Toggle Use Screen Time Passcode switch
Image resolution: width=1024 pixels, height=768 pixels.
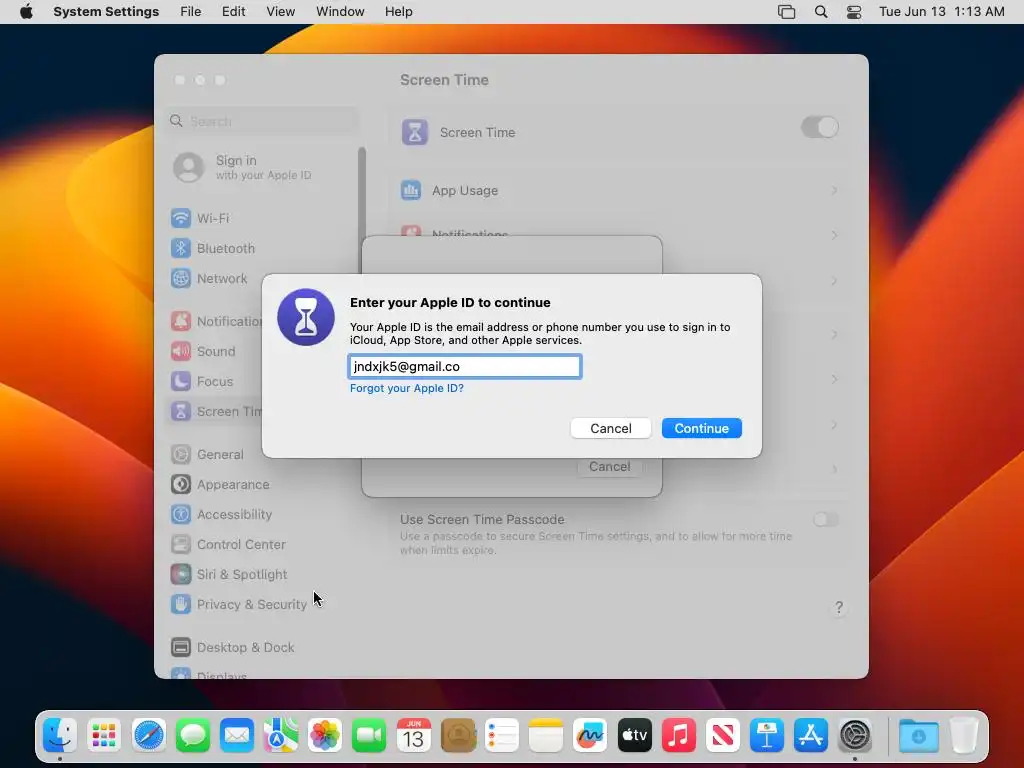pyautogui.click(x=825, y=520)
